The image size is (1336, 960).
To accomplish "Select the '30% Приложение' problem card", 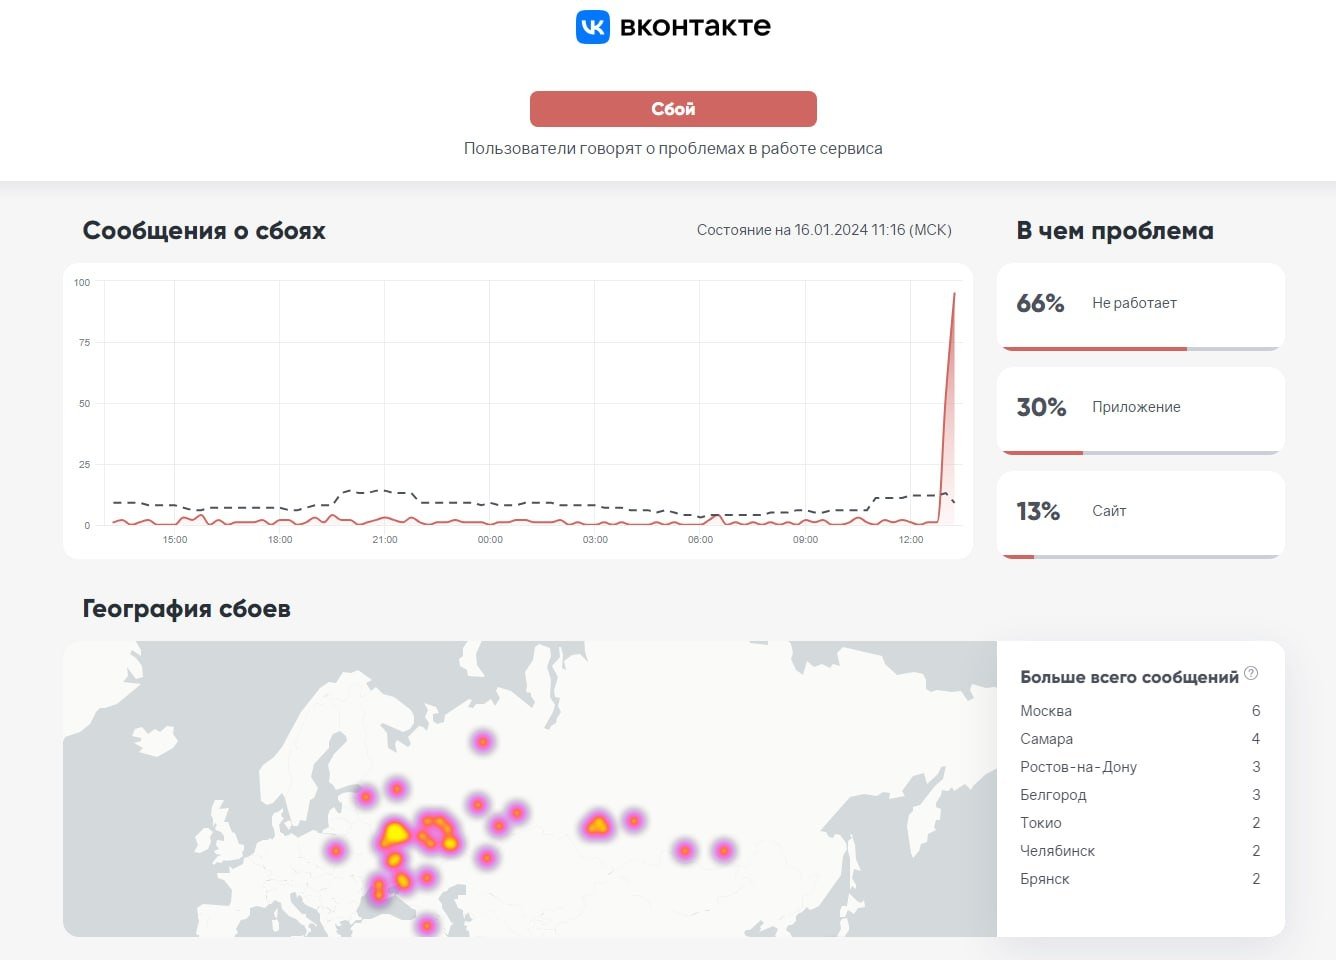I will (1140, 410).
